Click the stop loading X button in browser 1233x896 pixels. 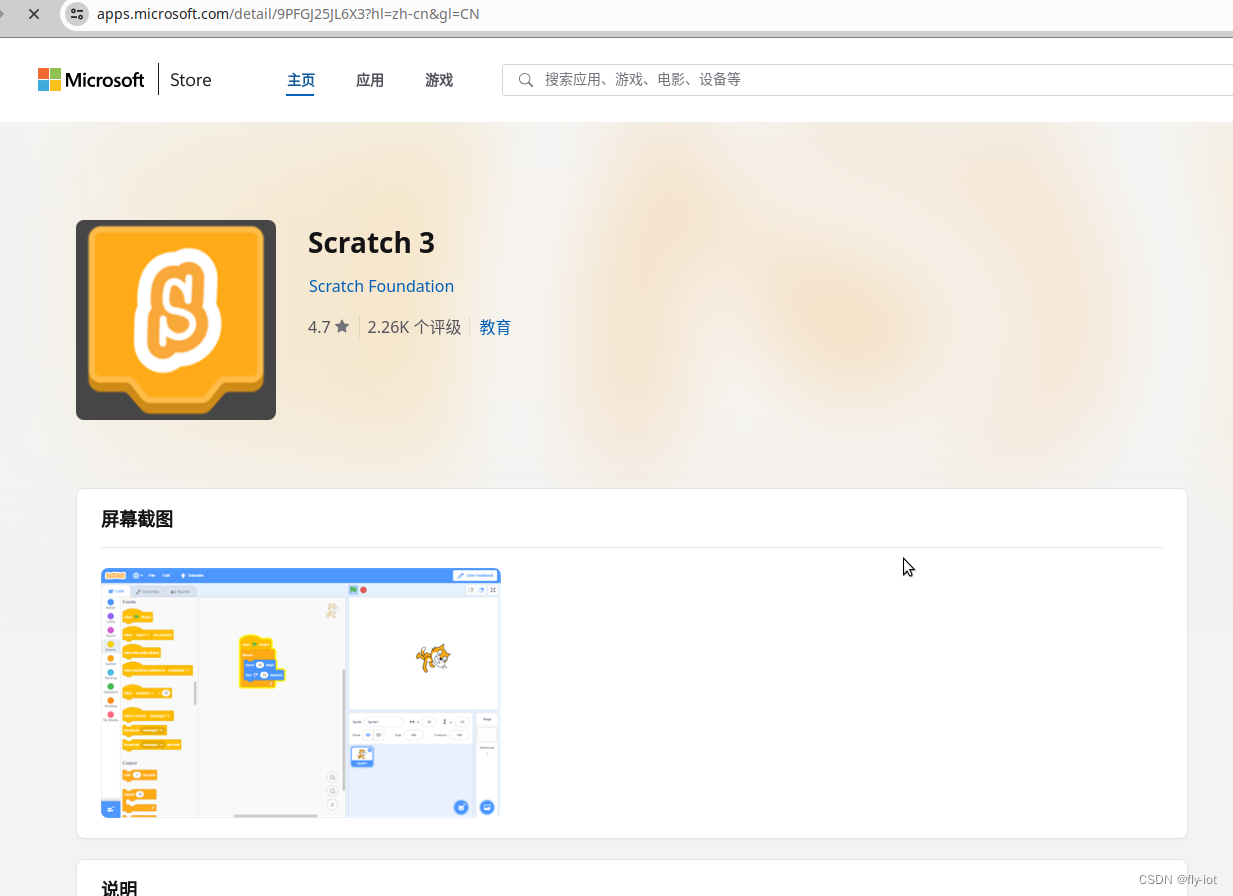(x=34, y=14)
